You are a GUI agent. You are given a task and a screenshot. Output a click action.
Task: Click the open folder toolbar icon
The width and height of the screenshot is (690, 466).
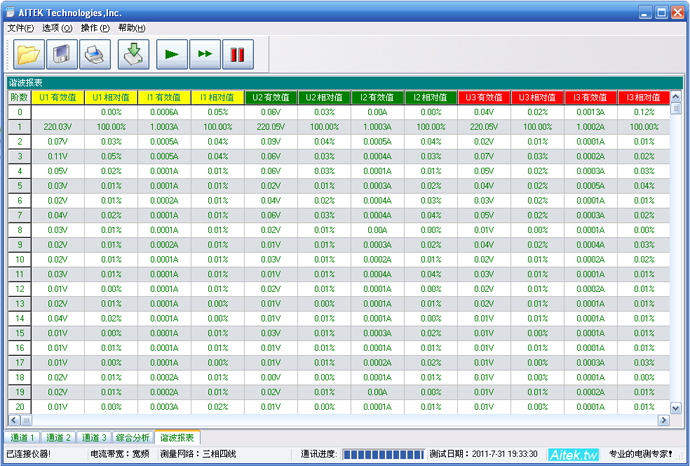click(x=27, y=54)
